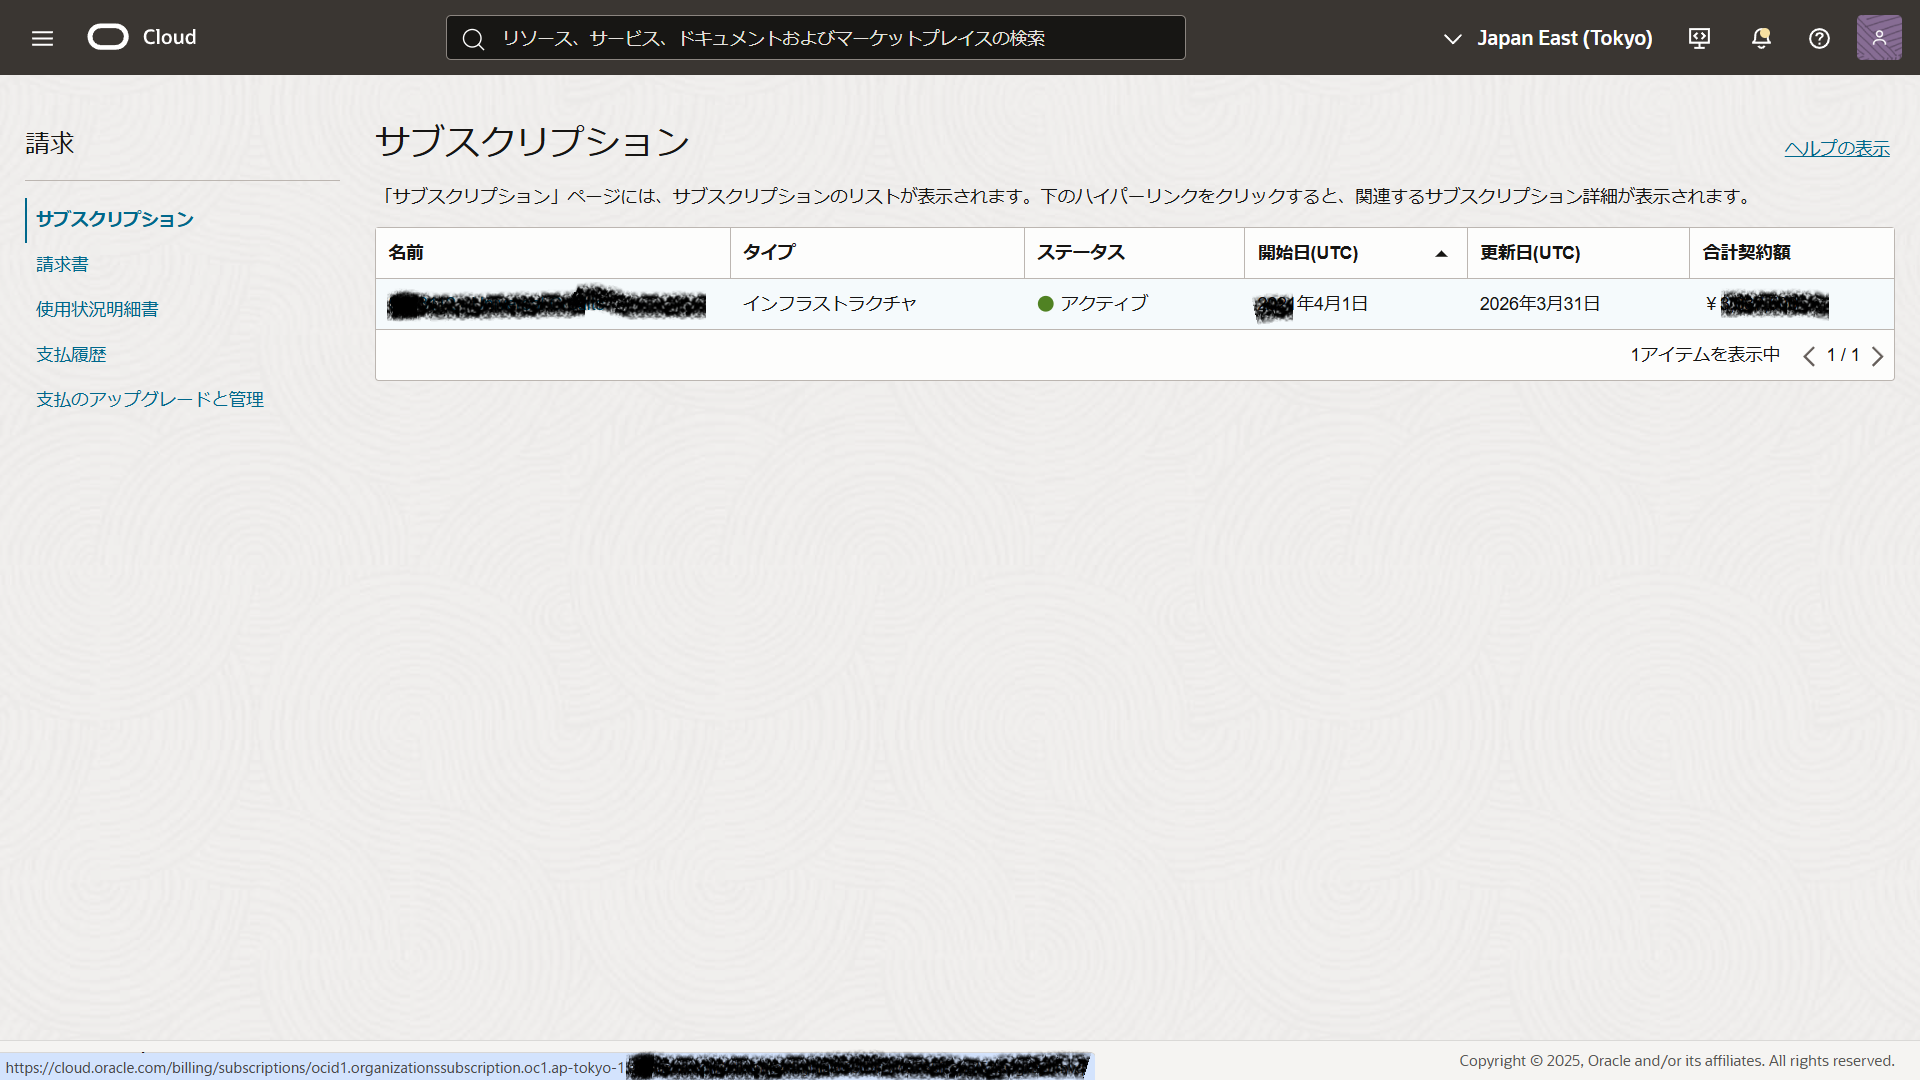1920x1080 pixels.
Task: Open the ヘルプの表示 link
Action: coord(1836,148)
